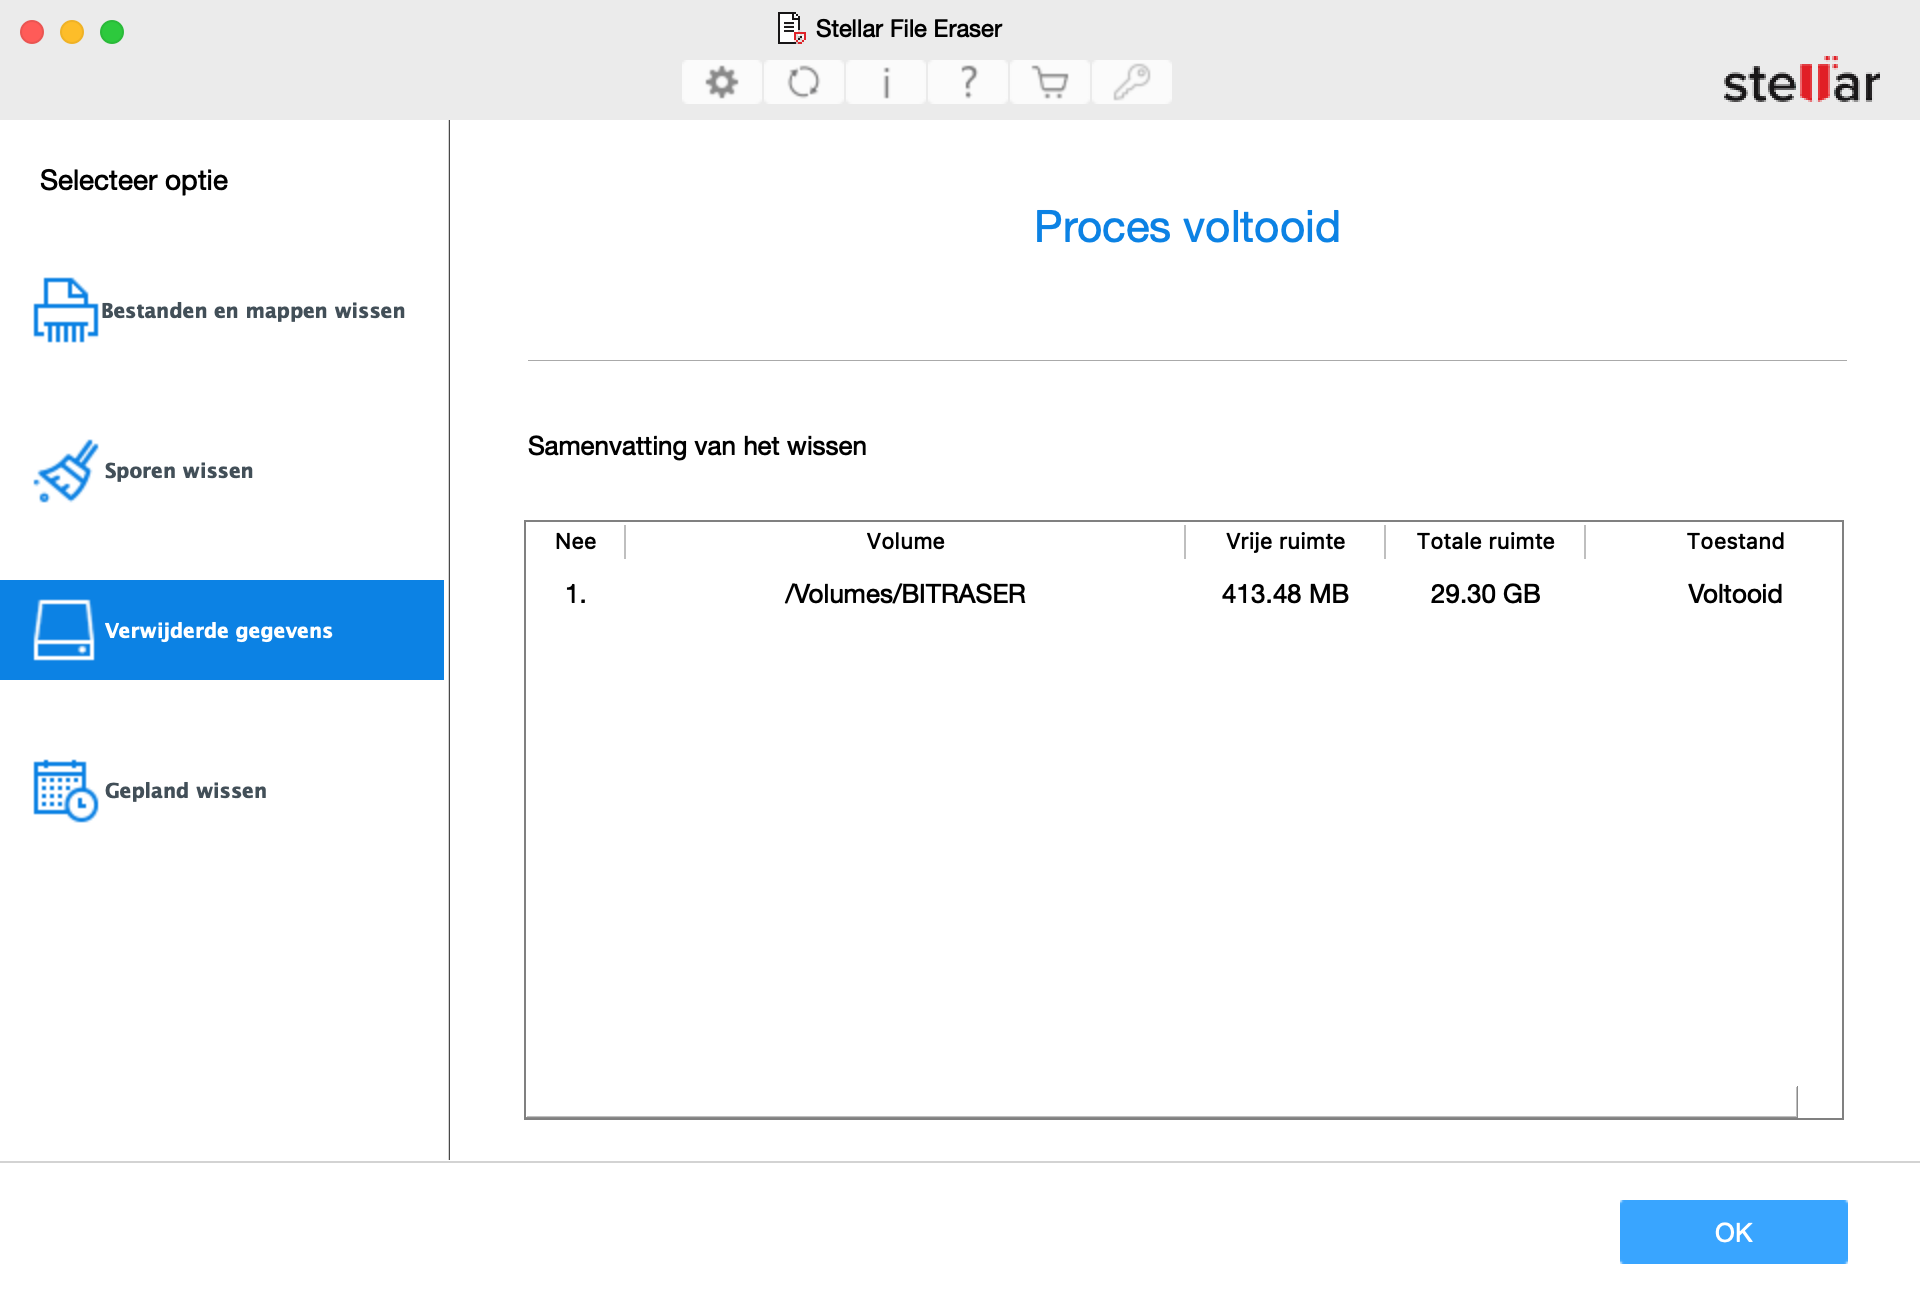Select Sporen wissen option

coord(222,470)
